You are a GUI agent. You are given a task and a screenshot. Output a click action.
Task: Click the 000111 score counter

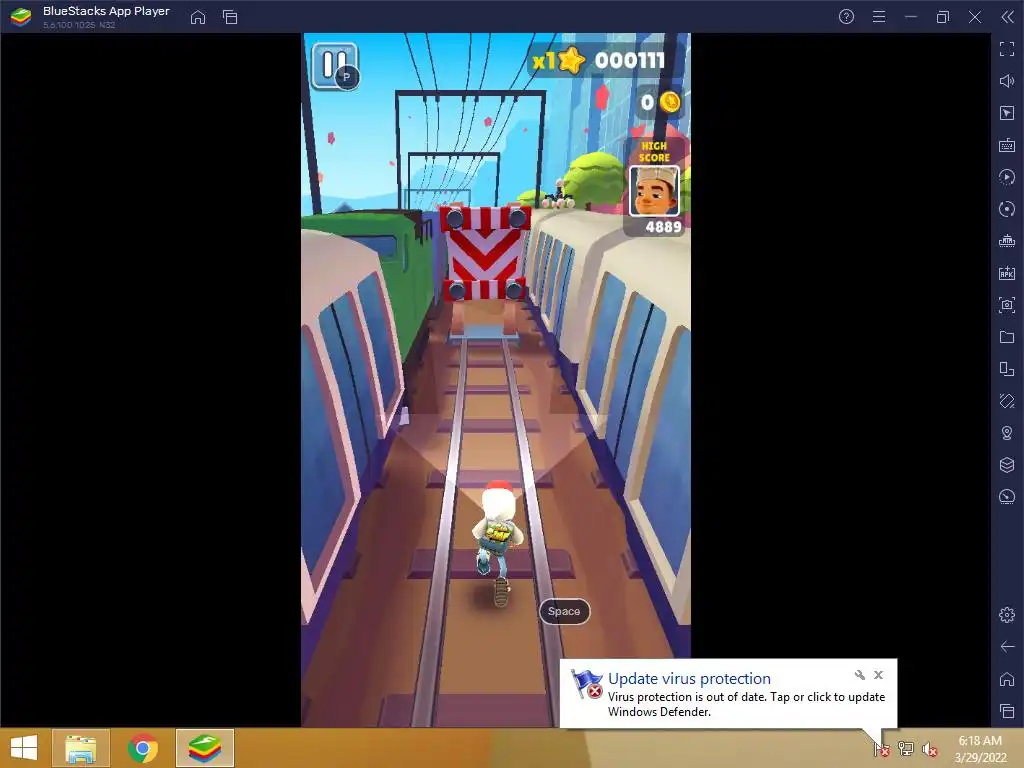coord(630,60)
